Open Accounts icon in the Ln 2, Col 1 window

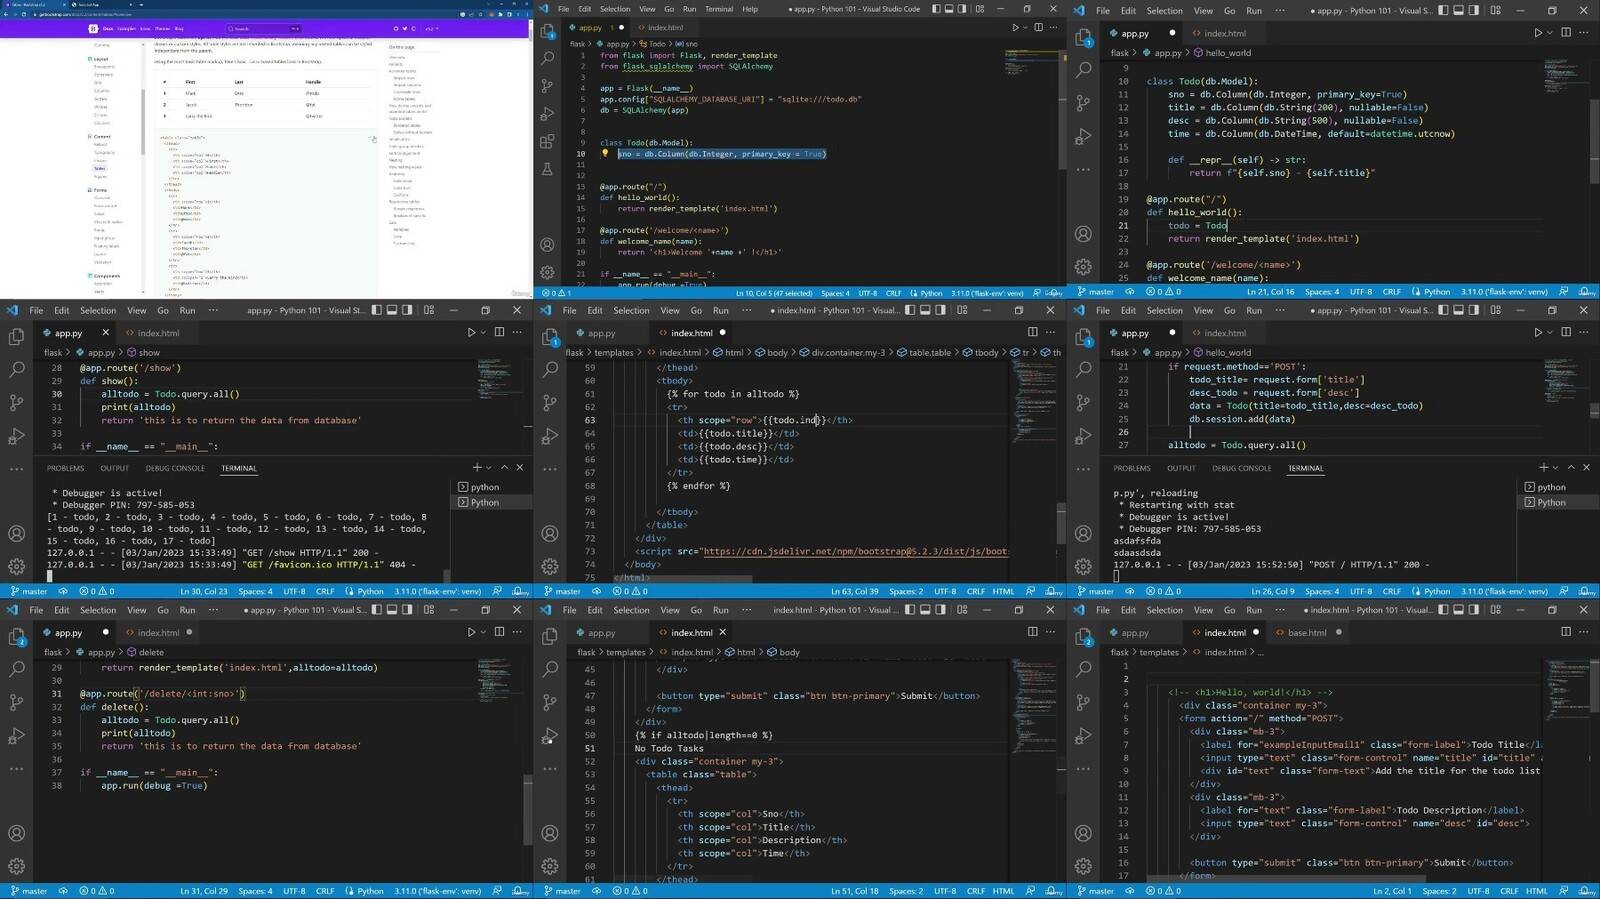(x=1083, y=833)
